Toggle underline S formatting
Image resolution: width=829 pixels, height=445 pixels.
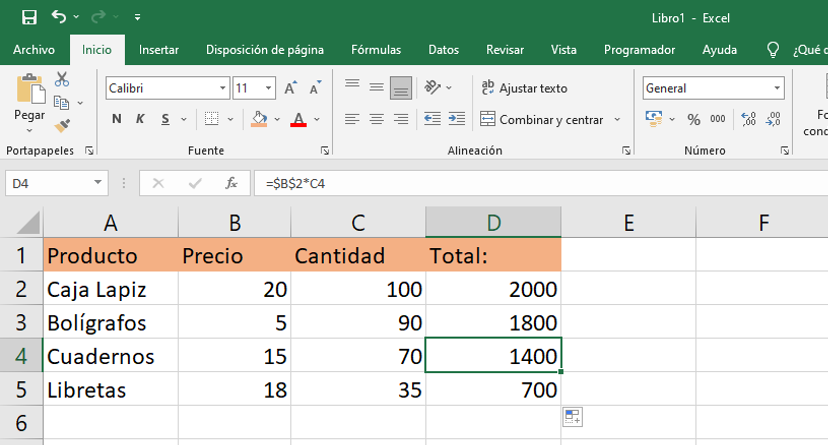click(165, 119)
